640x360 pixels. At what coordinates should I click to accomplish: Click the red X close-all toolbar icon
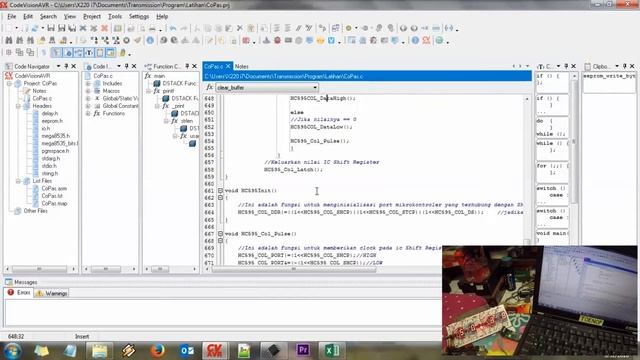104,28
